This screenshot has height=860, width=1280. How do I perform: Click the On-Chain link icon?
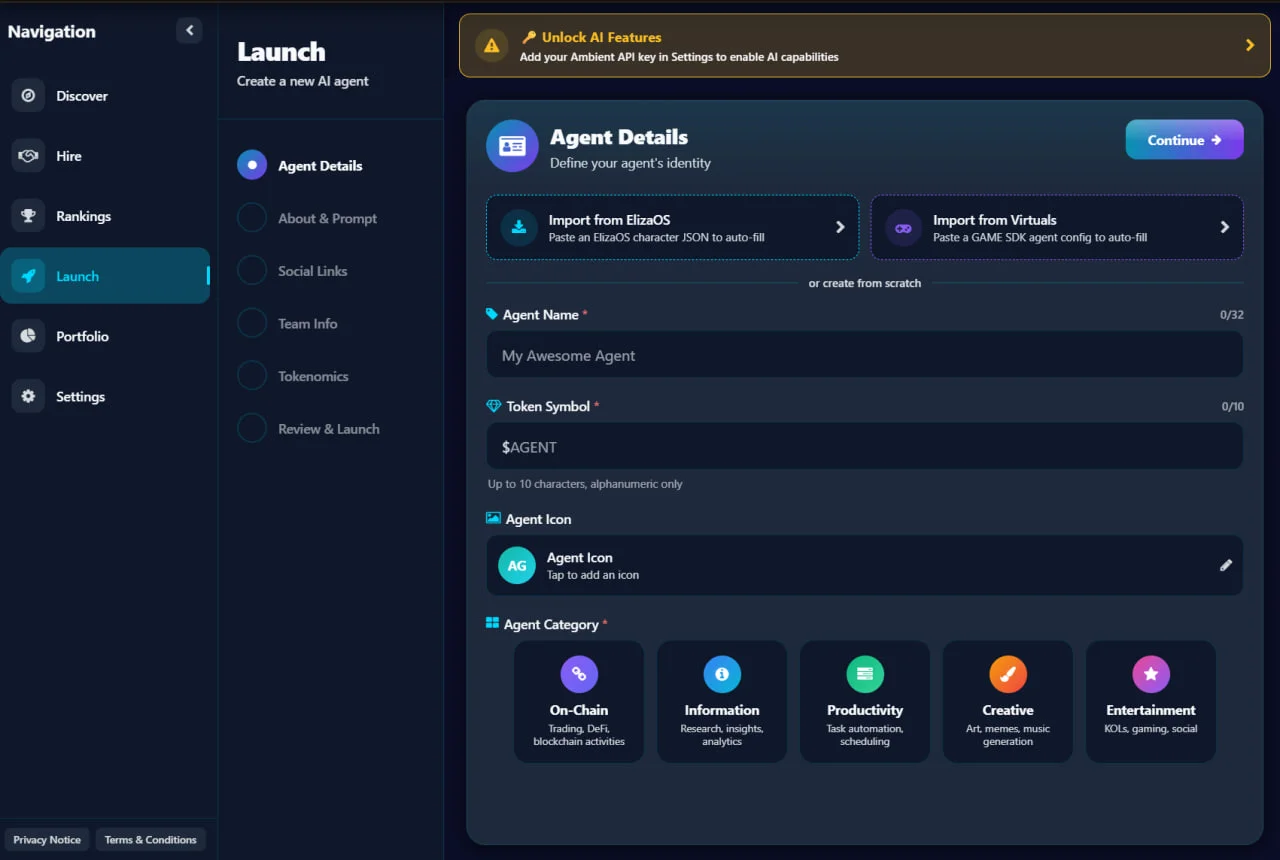pos(579,674)
